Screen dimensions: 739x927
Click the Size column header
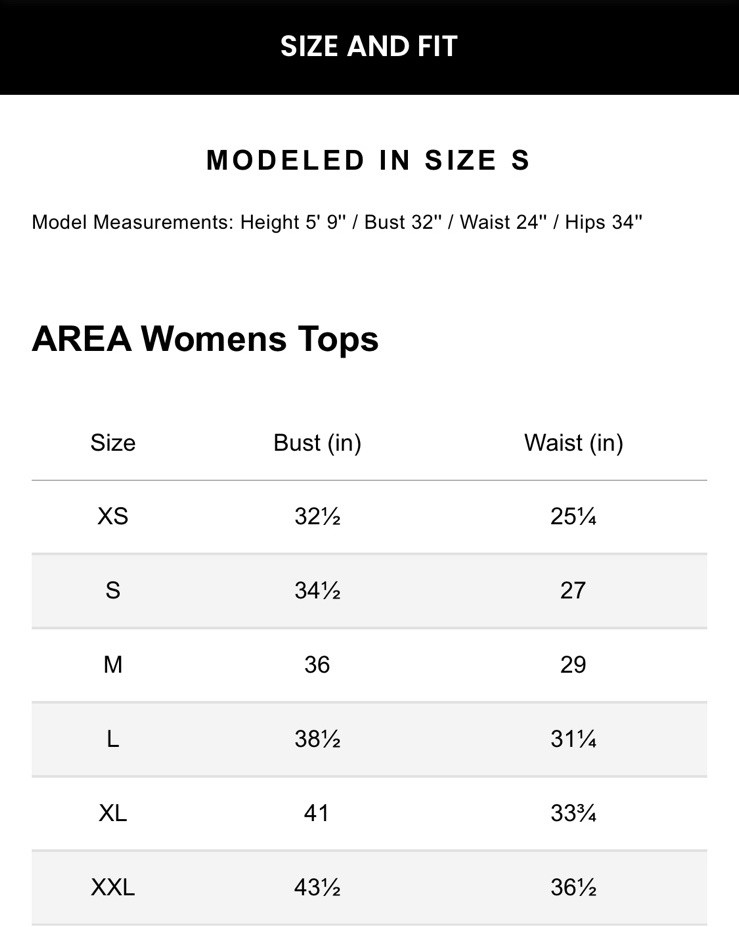pyautogui.click(x=113, y=443)
